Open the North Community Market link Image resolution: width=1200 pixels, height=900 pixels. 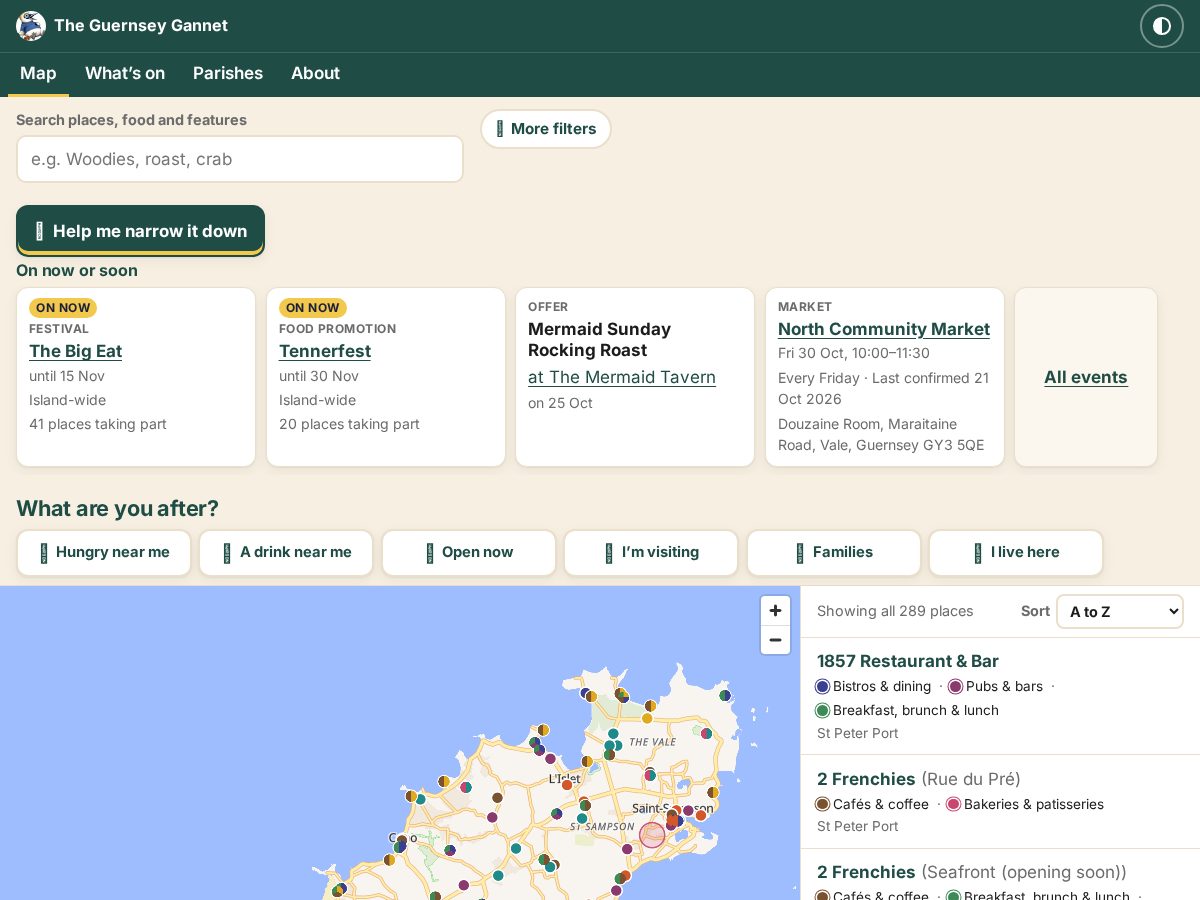click(x=884, y=329)
